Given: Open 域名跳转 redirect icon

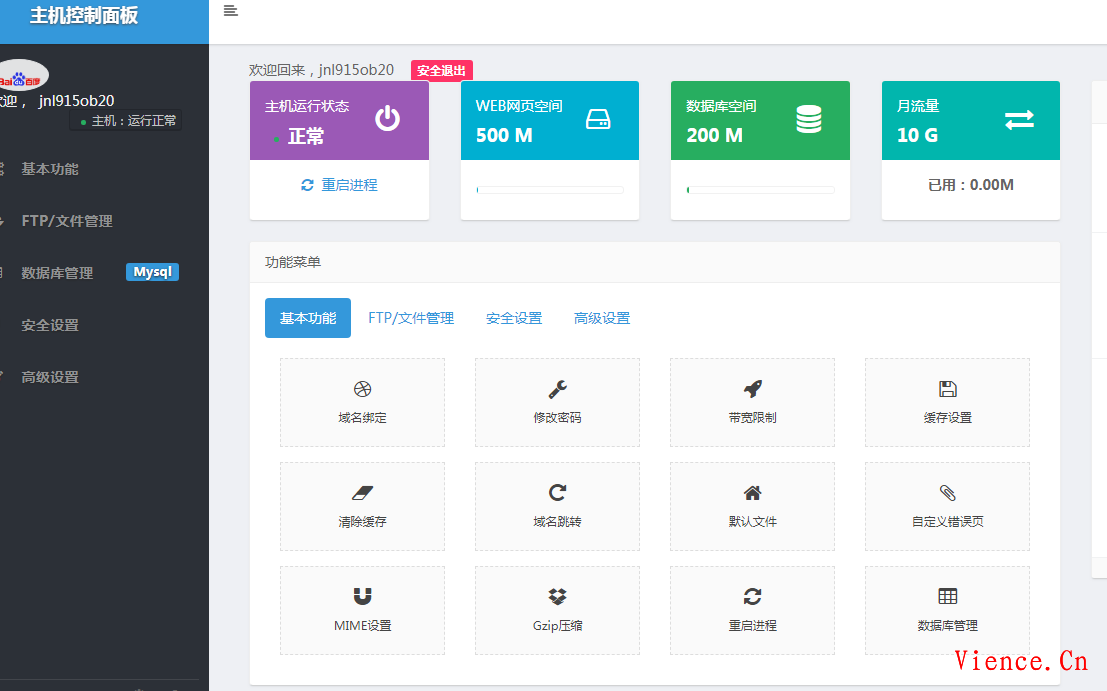Looking at the screenshot, I should [x=557, y=493].
